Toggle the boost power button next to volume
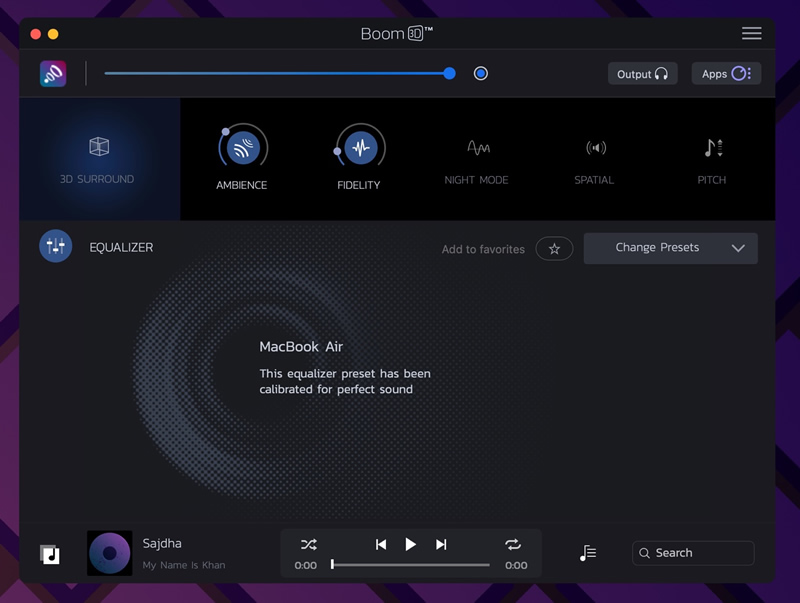 (x=481, y=73)
